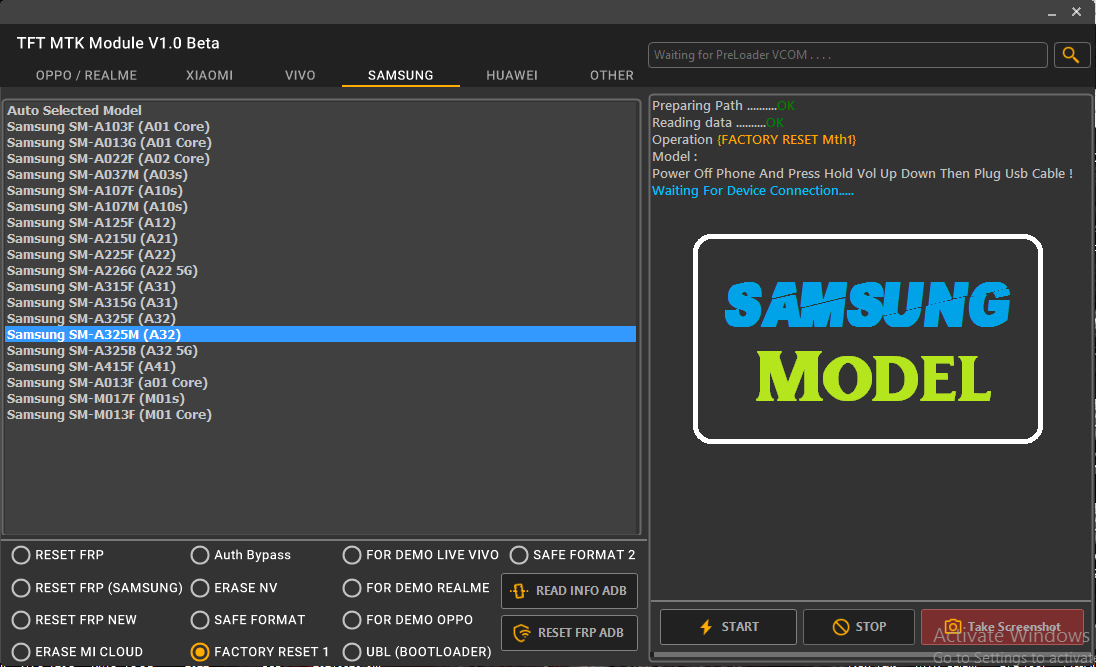The image size is (1096, 667).
Task: Select Samsung SM-M013F (M01 Core)
Action: pos(320,415)
